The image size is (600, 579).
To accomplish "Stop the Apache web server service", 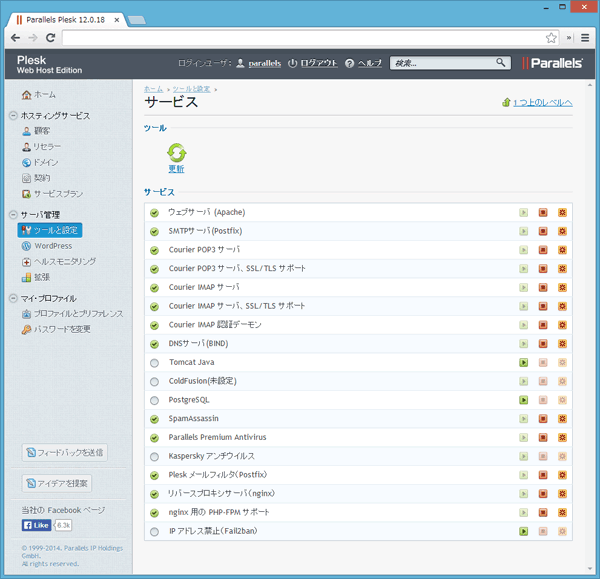I will [x=543, y=212].
